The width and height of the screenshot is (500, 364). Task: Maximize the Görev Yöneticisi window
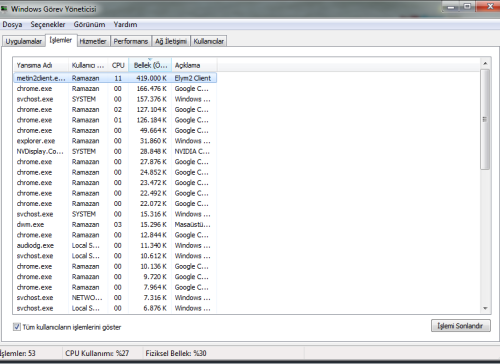[x=467, y=6]
